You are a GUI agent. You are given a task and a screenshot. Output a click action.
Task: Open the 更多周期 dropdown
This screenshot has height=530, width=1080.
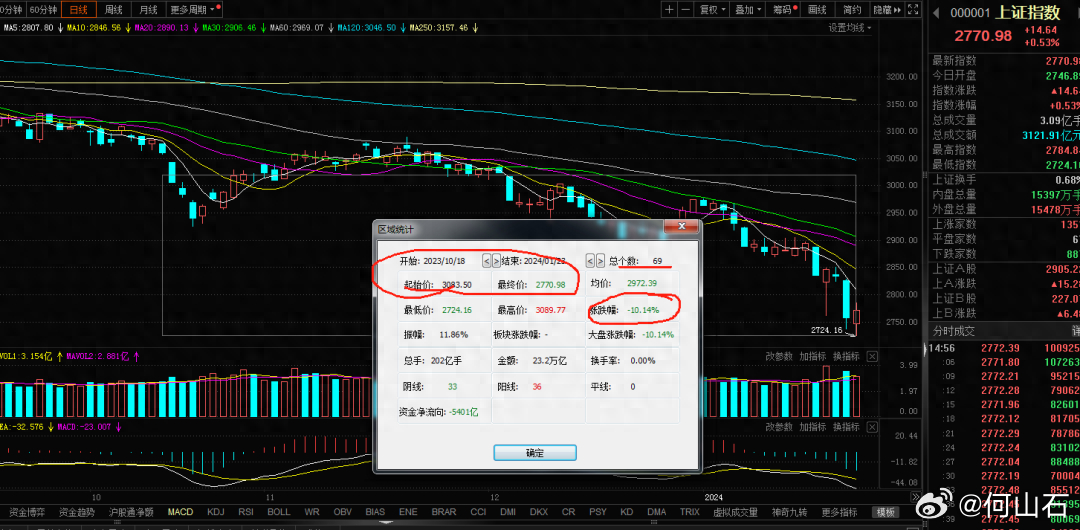tap(194, 10)
